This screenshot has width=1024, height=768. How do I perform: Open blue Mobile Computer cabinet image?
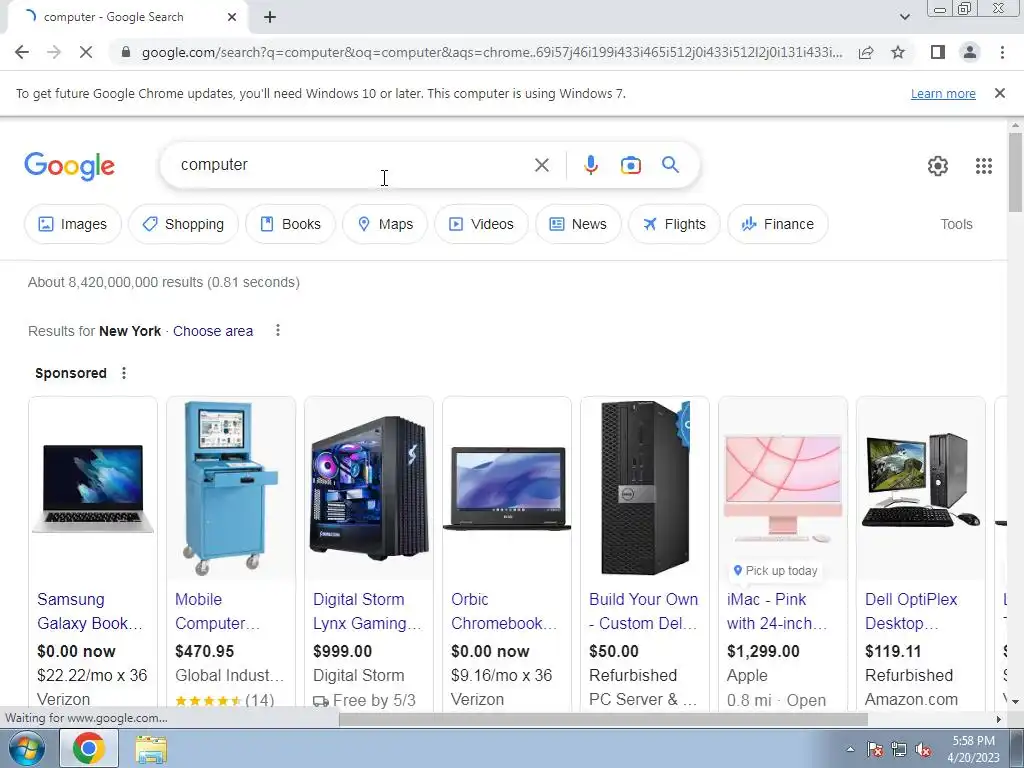point(231,488)
